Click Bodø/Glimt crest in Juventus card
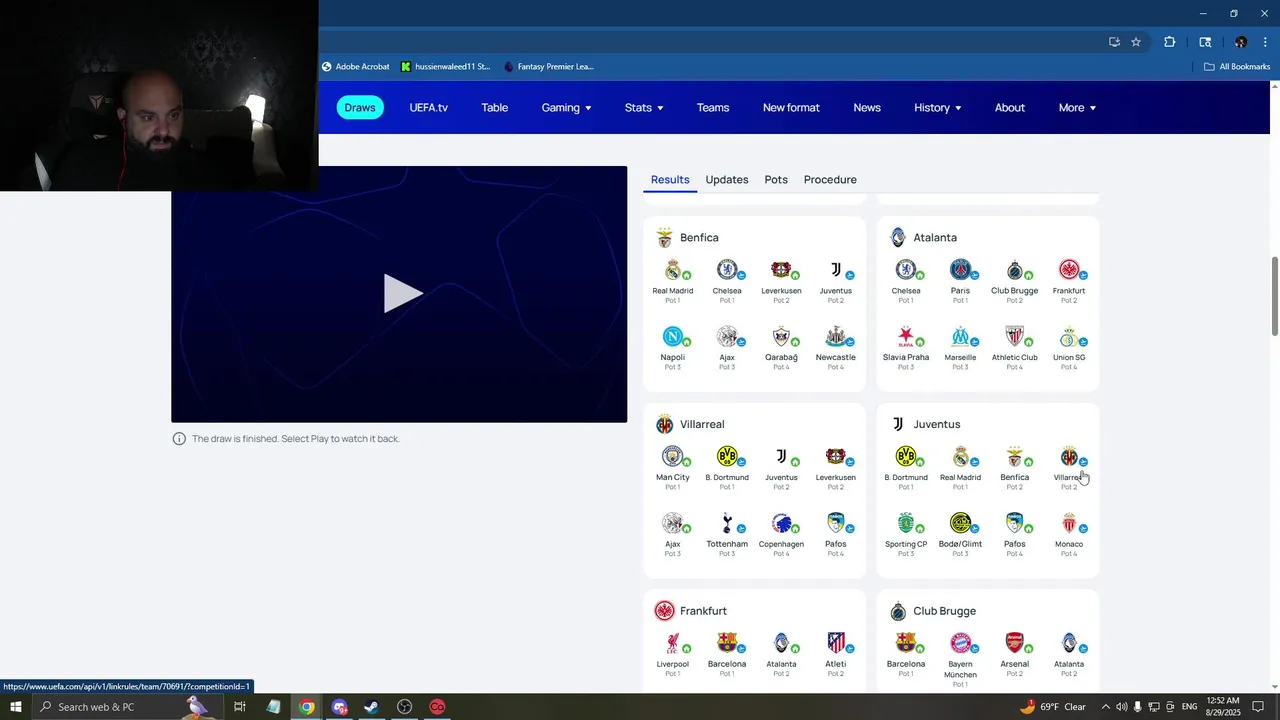 960,523
